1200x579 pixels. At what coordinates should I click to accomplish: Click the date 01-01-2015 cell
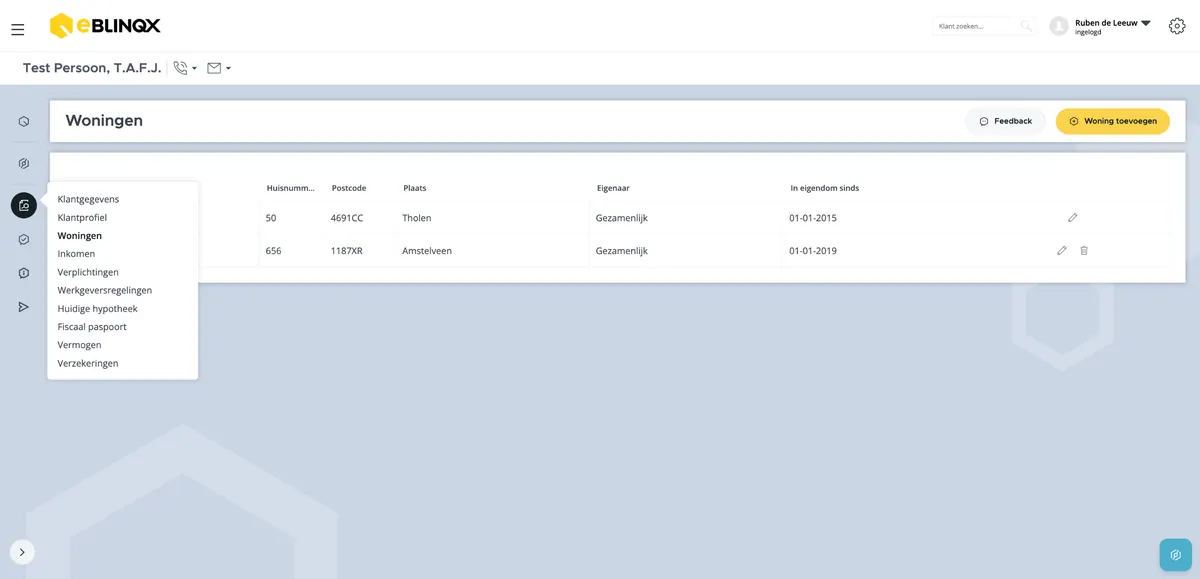click(813, 218)
